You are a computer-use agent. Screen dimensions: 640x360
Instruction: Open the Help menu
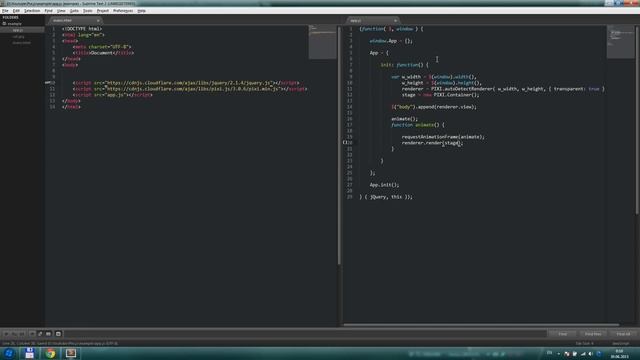[x=142, y=11]
